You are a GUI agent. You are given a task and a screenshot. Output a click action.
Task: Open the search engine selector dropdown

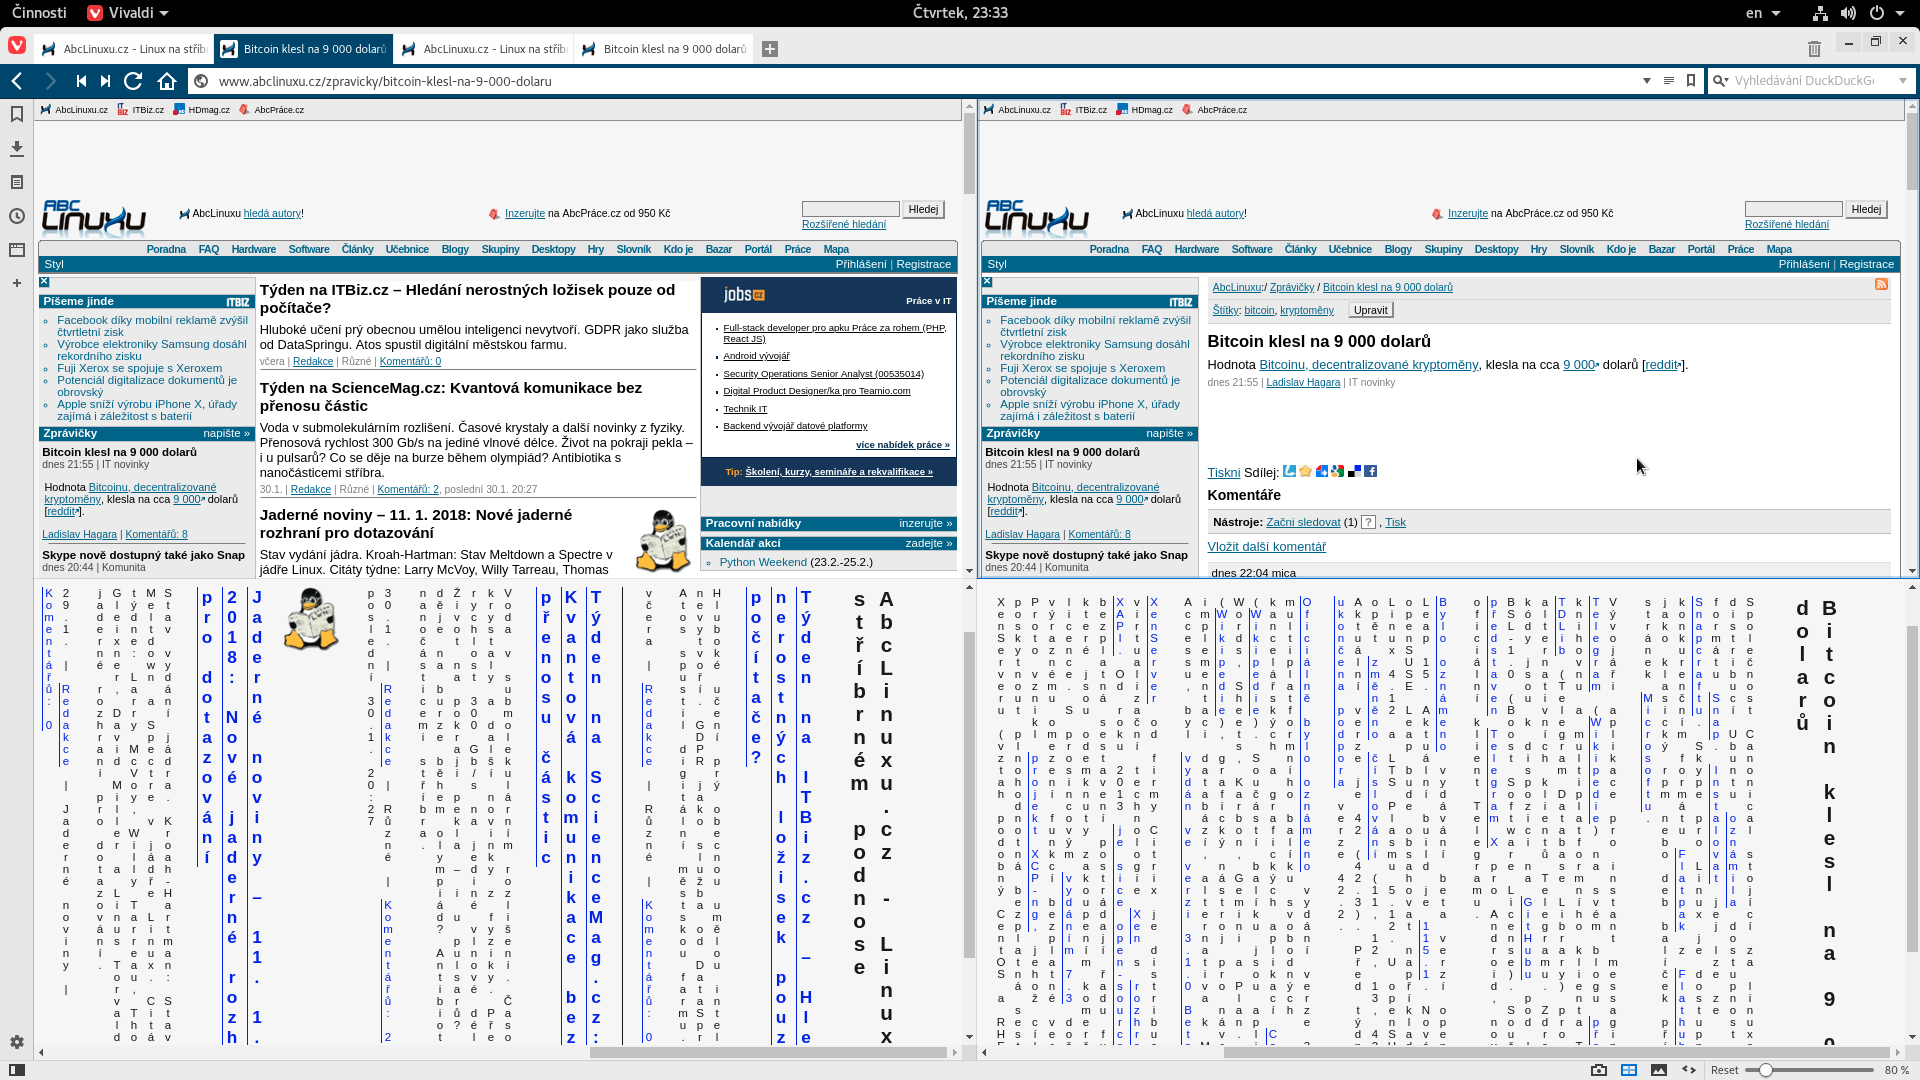[1721, 81]
